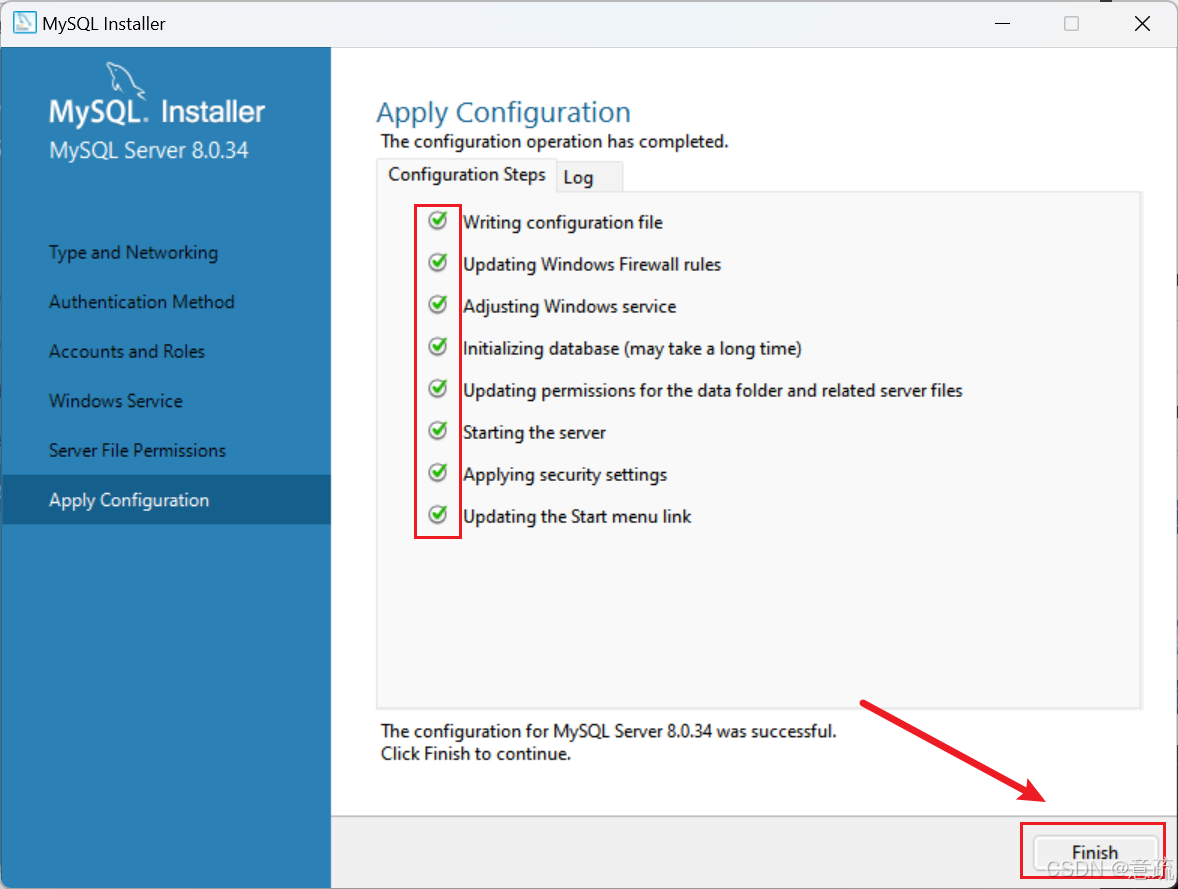
Task: Click 'Updating the Start menu link' text
Action: tap(577, 517)
